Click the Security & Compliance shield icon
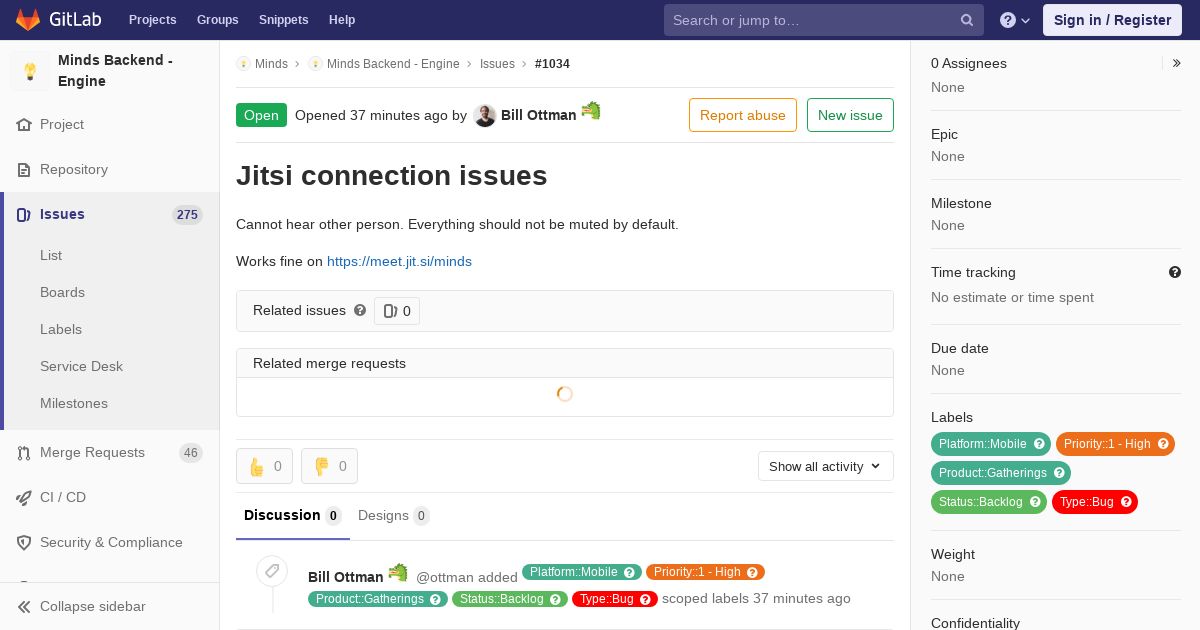The height and width of the screenshot is (630, 1200). click(24, 543)
